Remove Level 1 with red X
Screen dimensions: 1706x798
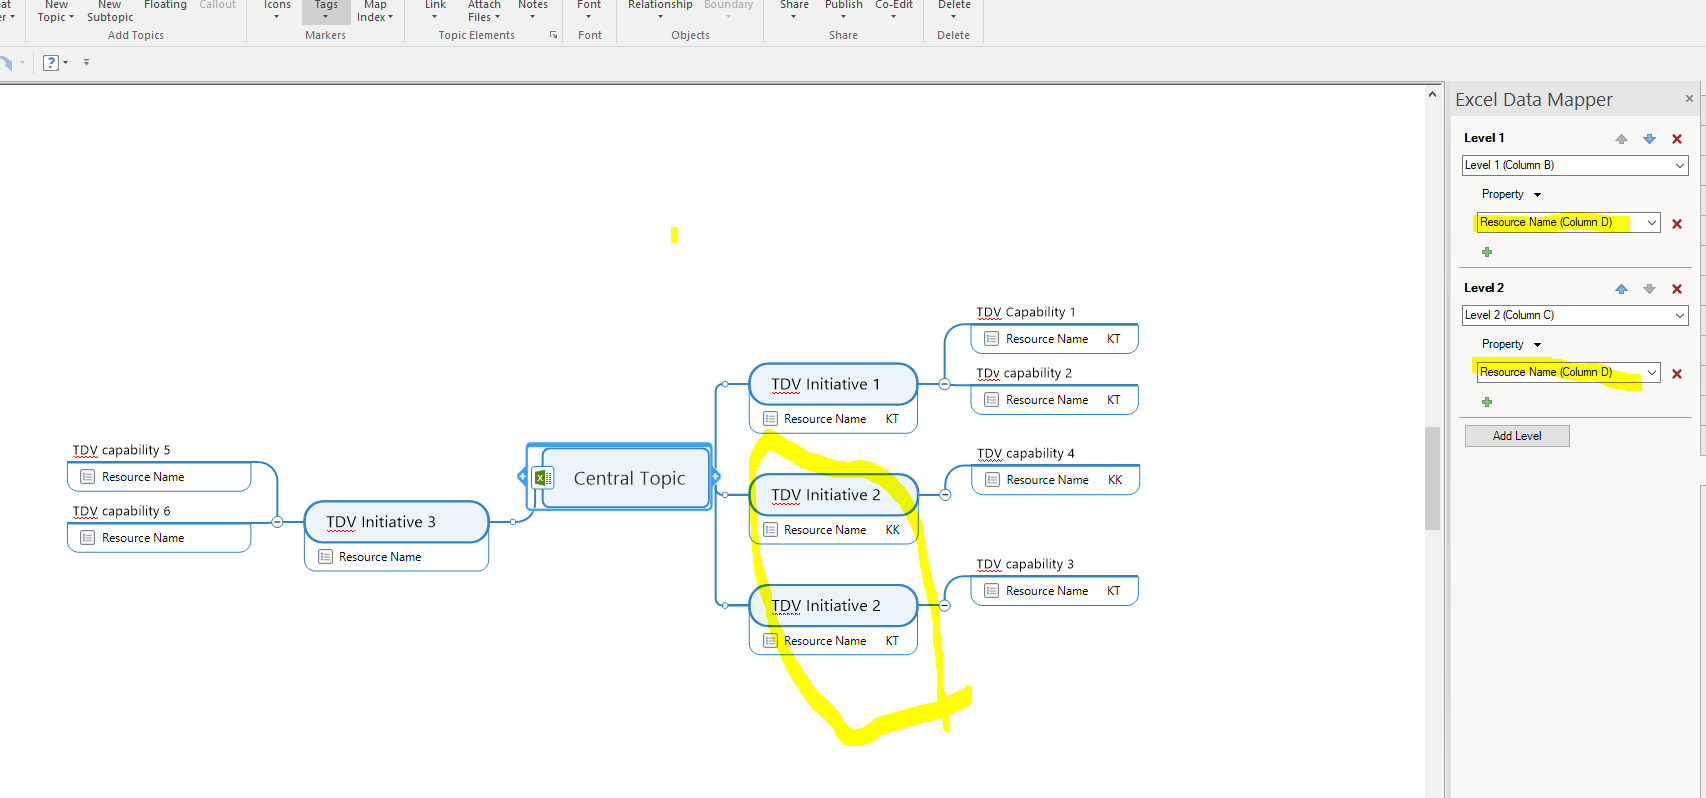tap(1677, 139)
